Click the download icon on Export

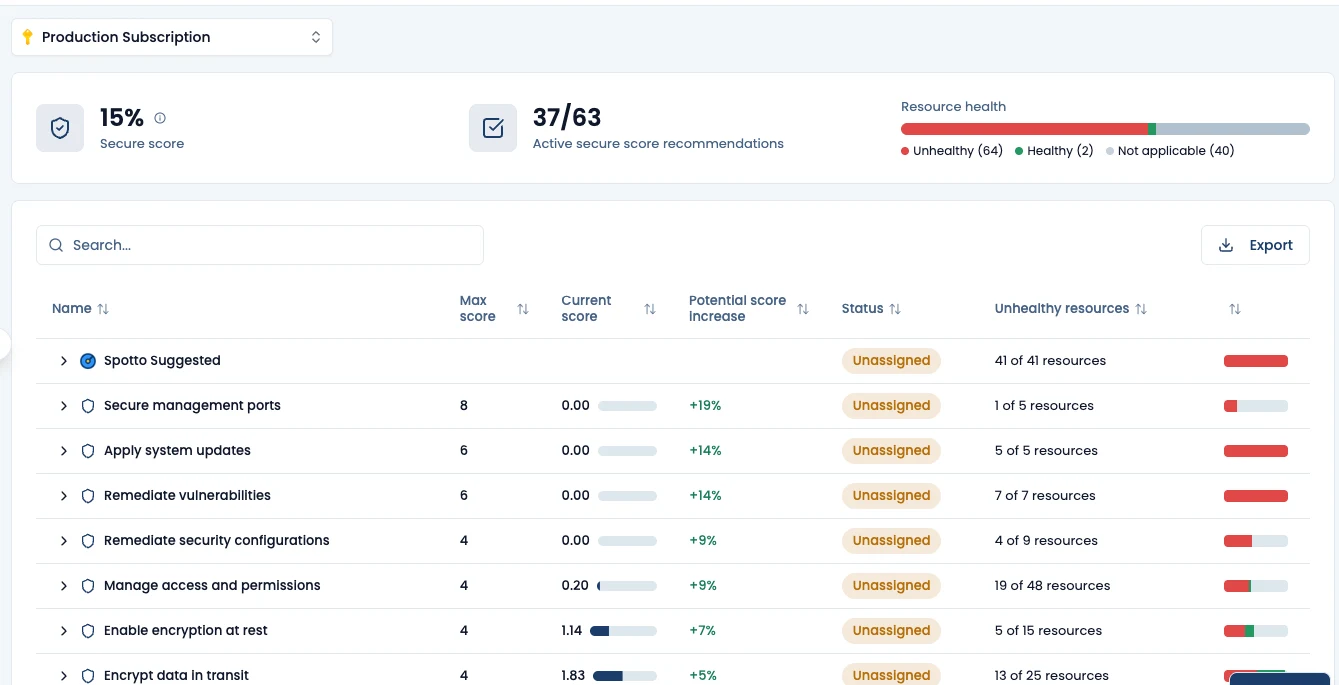(x=1226, y=245)
